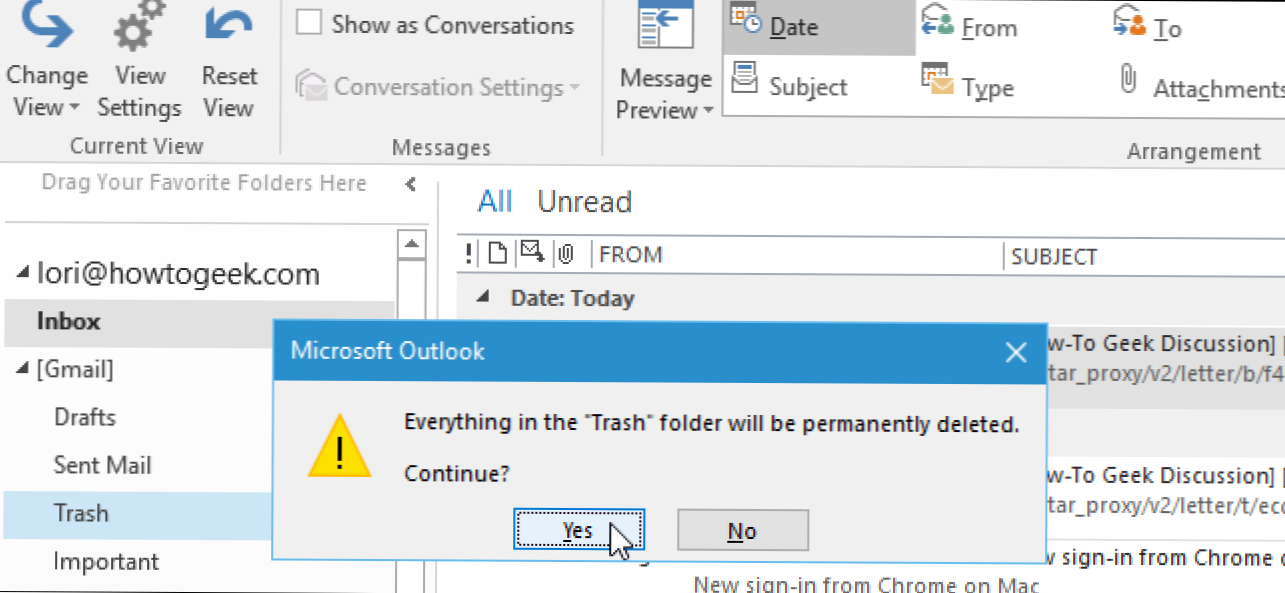This screenshot has height=593, width=1285.
Task: Open the Change View menu
Action: pyautogui.click(x=47, y=61)
